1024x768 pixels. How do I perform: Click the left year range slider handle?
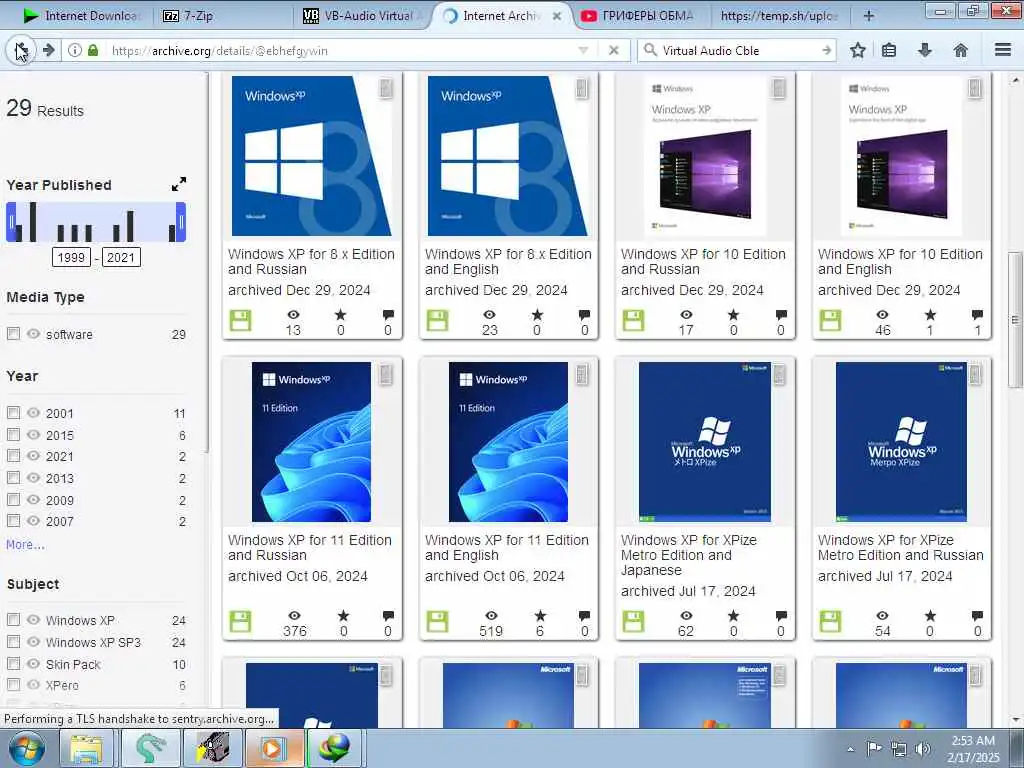coord(10,222)
